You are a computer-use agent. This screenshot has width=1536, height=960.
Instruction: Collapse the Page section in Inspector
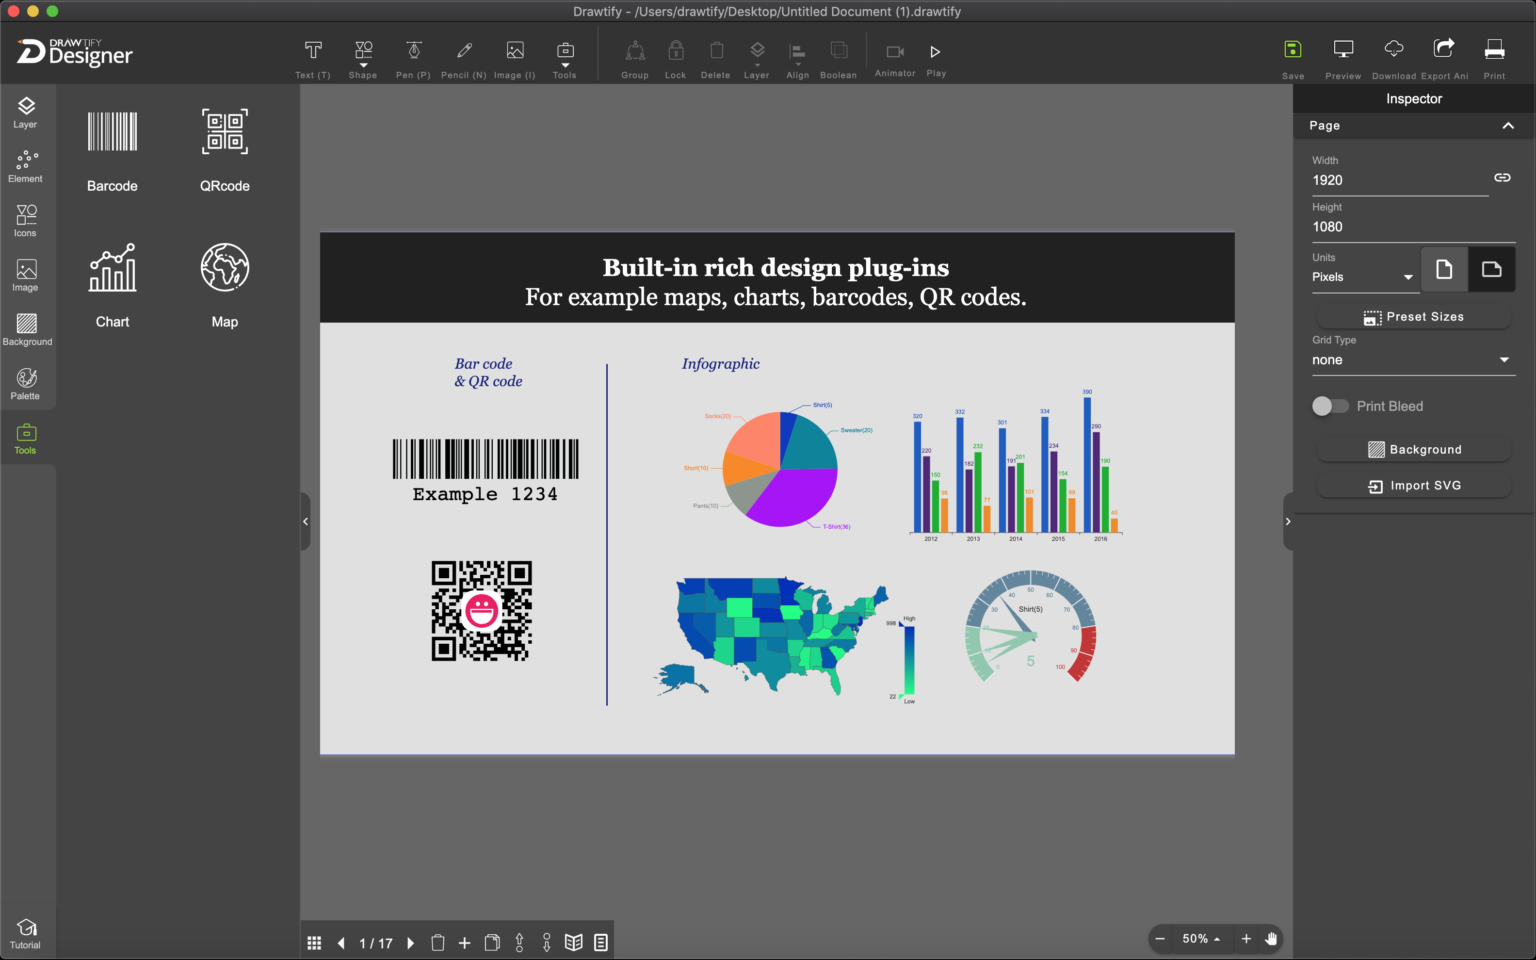tap(1509, 126)
